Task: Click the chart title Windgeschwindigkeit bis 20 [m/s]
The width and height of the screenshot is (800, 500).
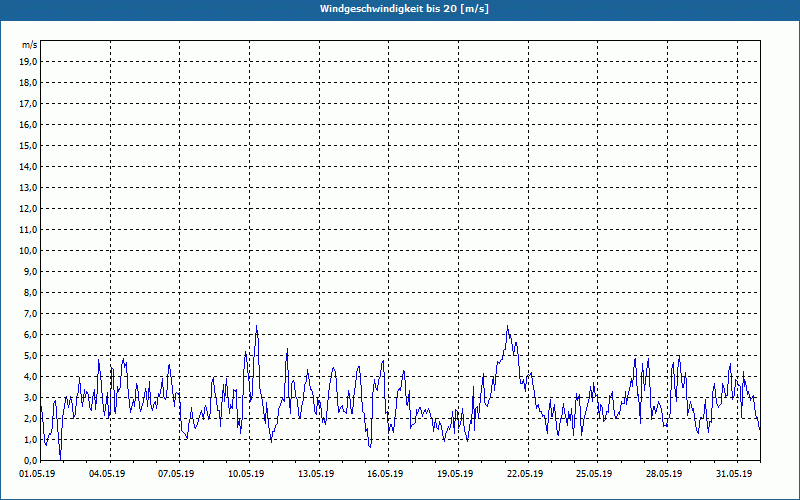Action: click(x=404, y=9)
